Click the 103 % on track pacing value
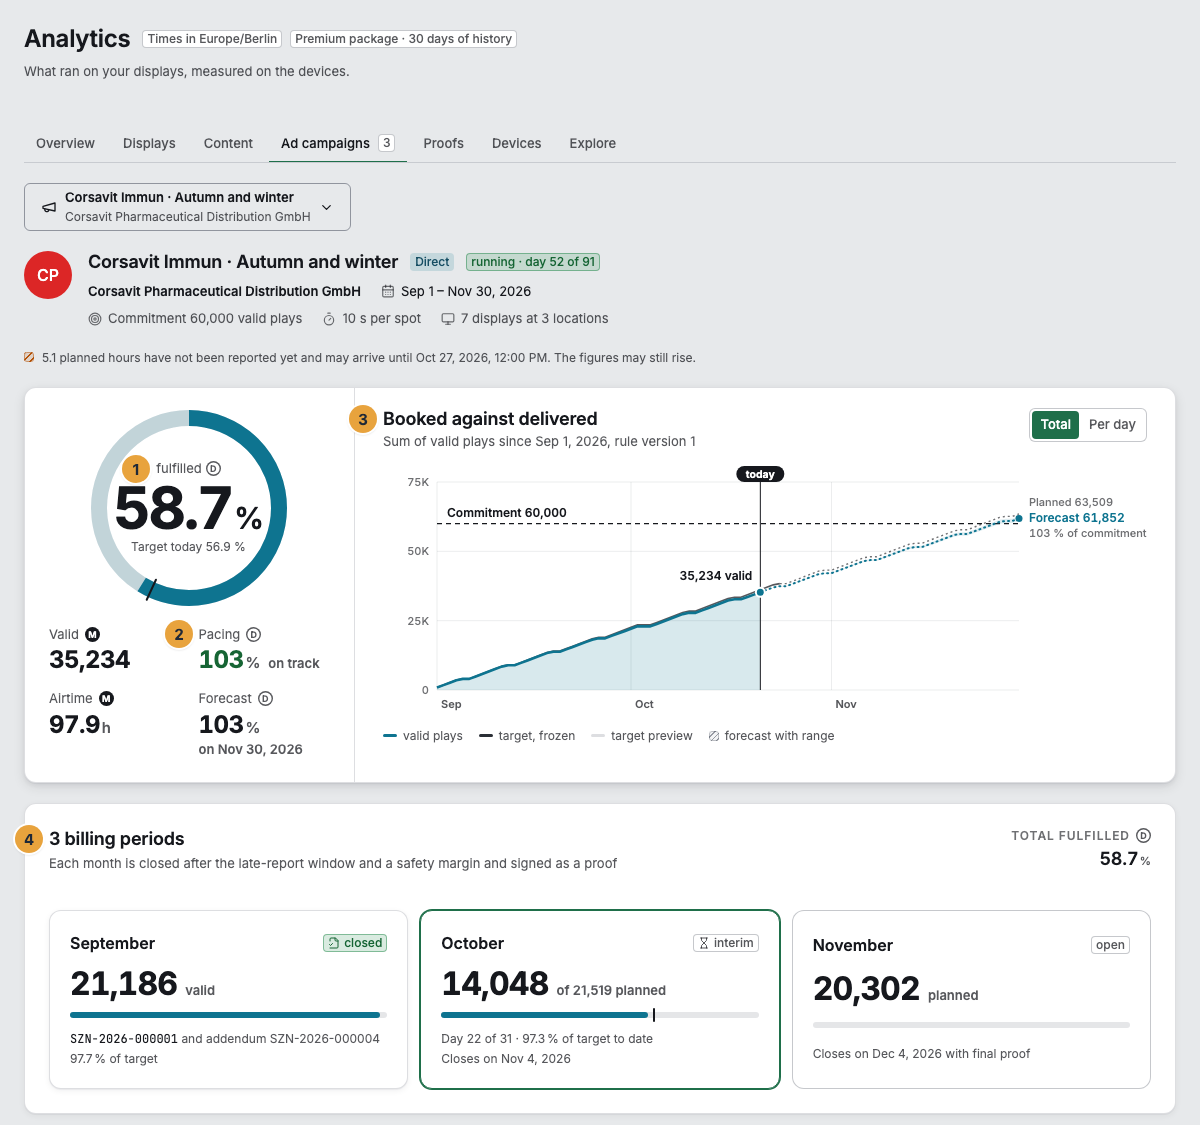 coord(259,660)
